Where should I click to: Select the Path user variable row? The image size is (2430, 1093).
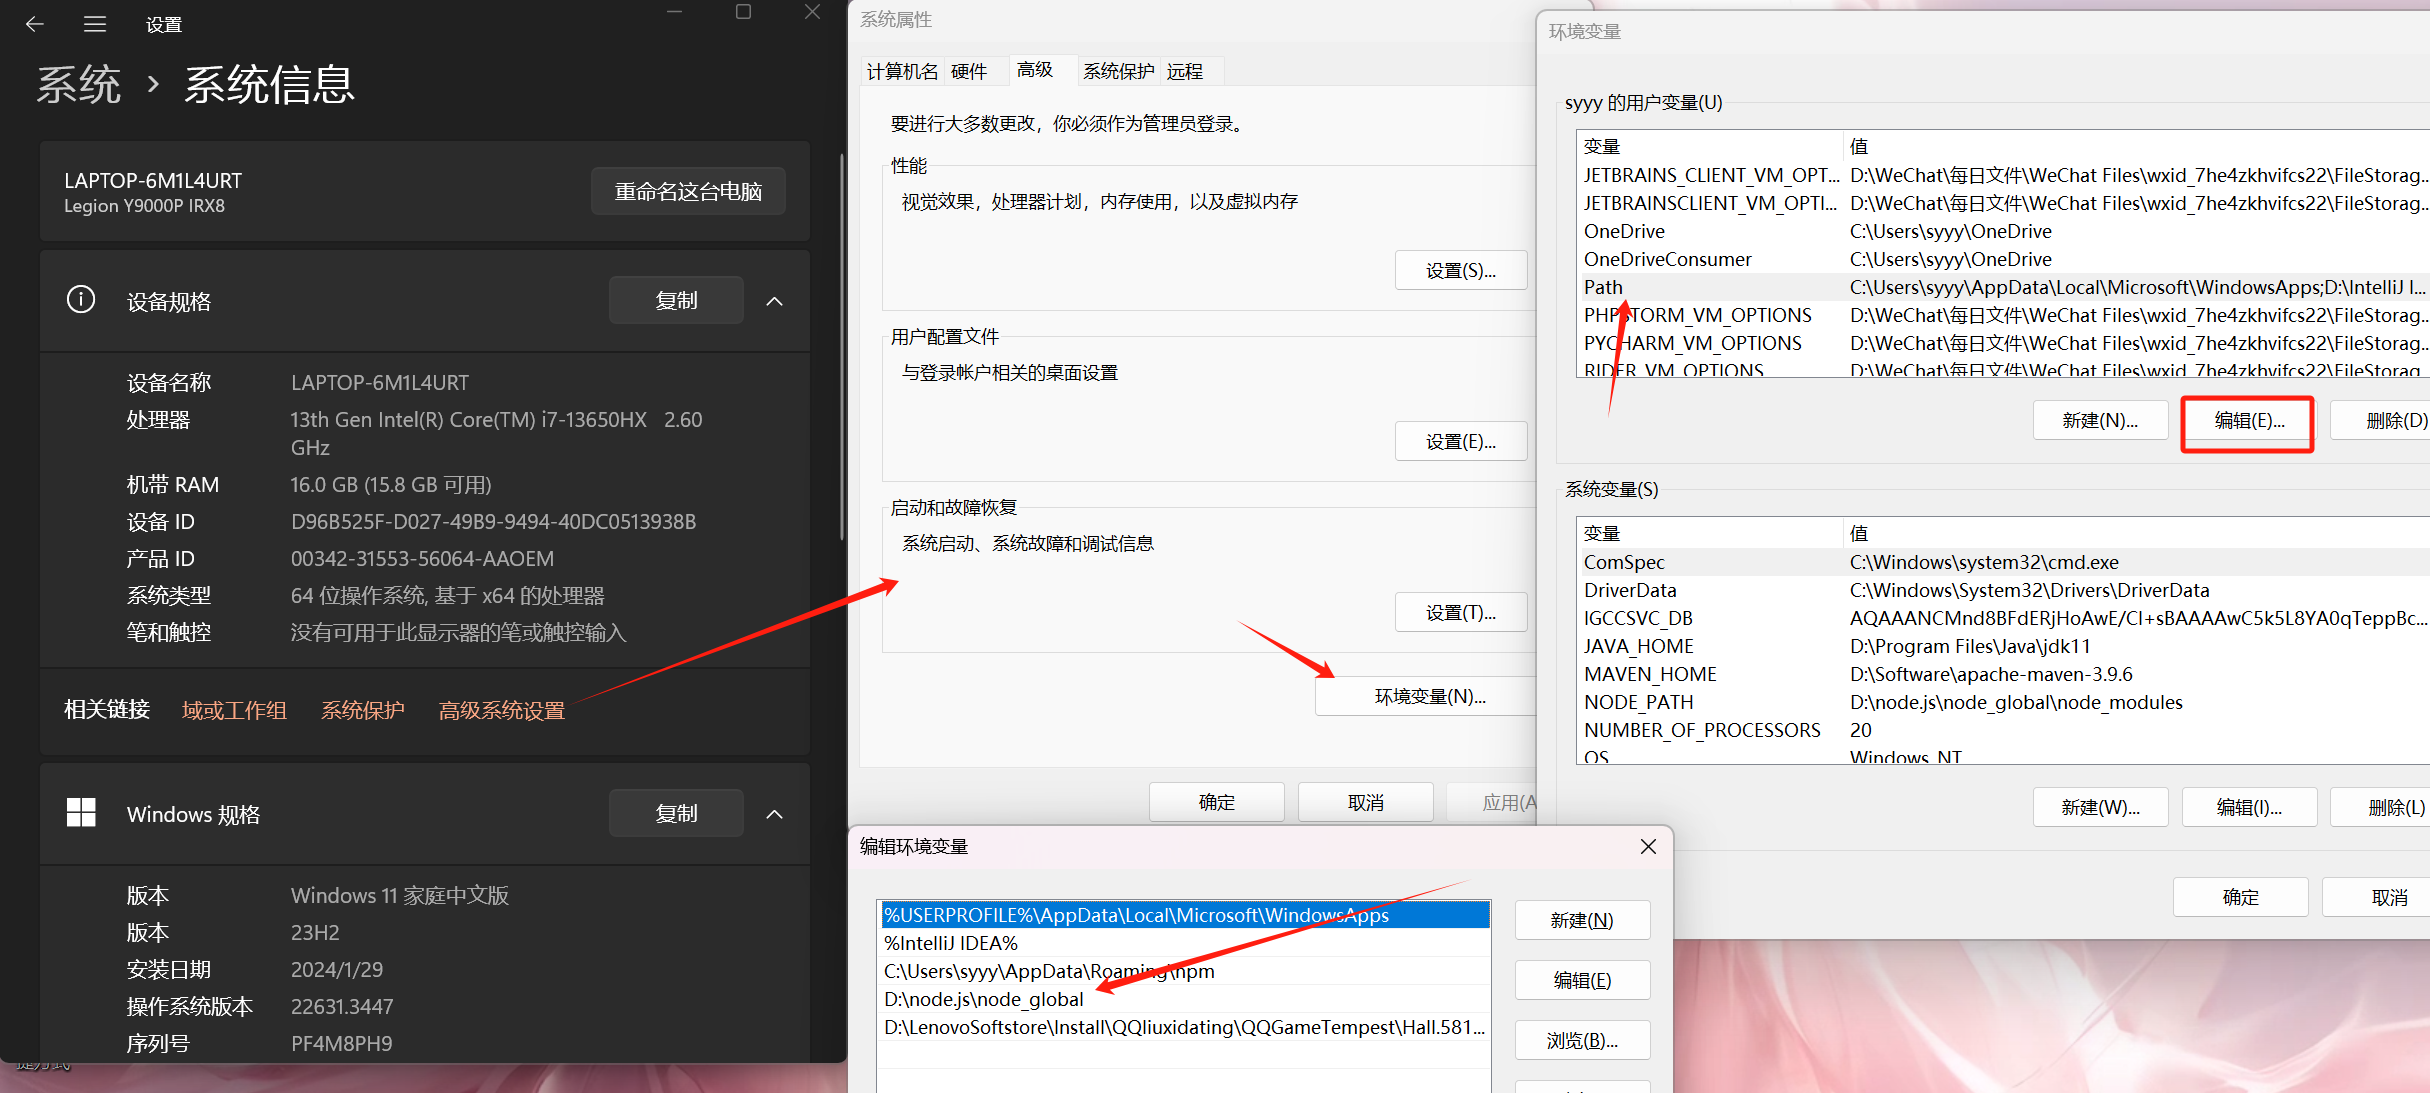[1603, 288]
